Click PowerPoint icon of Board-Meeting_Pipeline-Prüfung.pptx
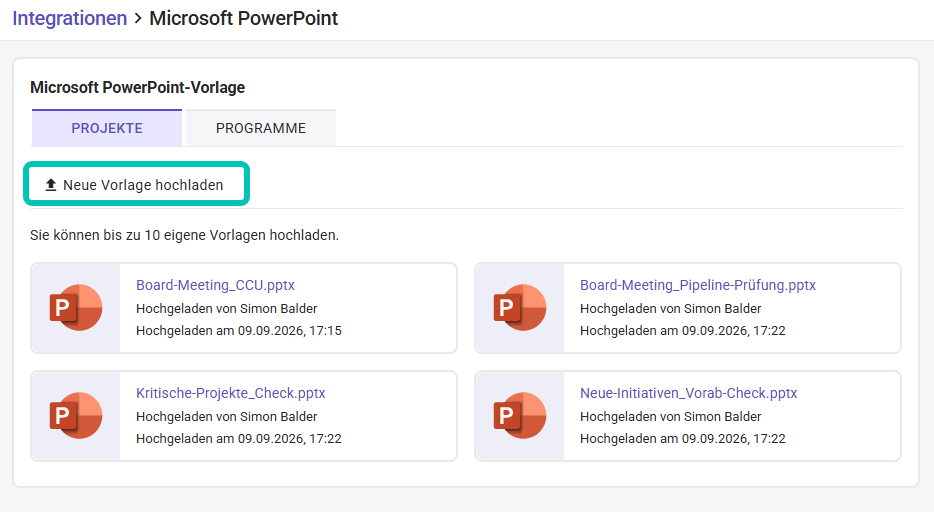This screenshot has width=934, height=512. click(x=520, y=308)
